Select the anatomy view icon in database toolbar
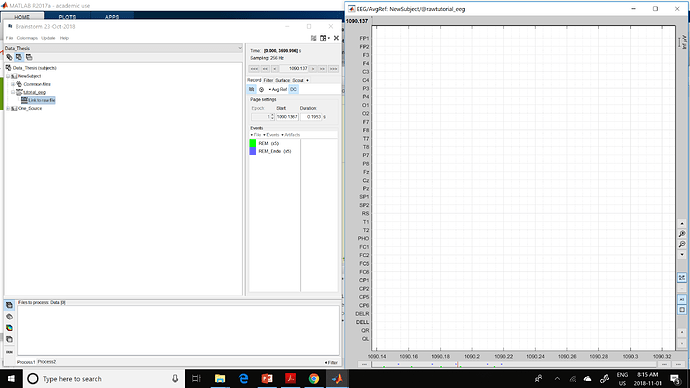The width and height of the screenshot is (690, 388). [9, 57]
